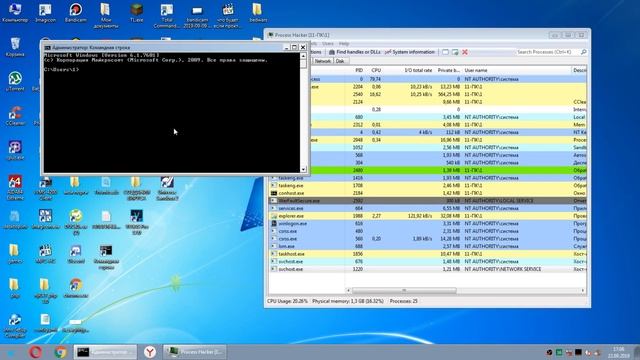Open Find handles or DLLs in Process Hacker
The image size is (640, 360).
(354, 52)
